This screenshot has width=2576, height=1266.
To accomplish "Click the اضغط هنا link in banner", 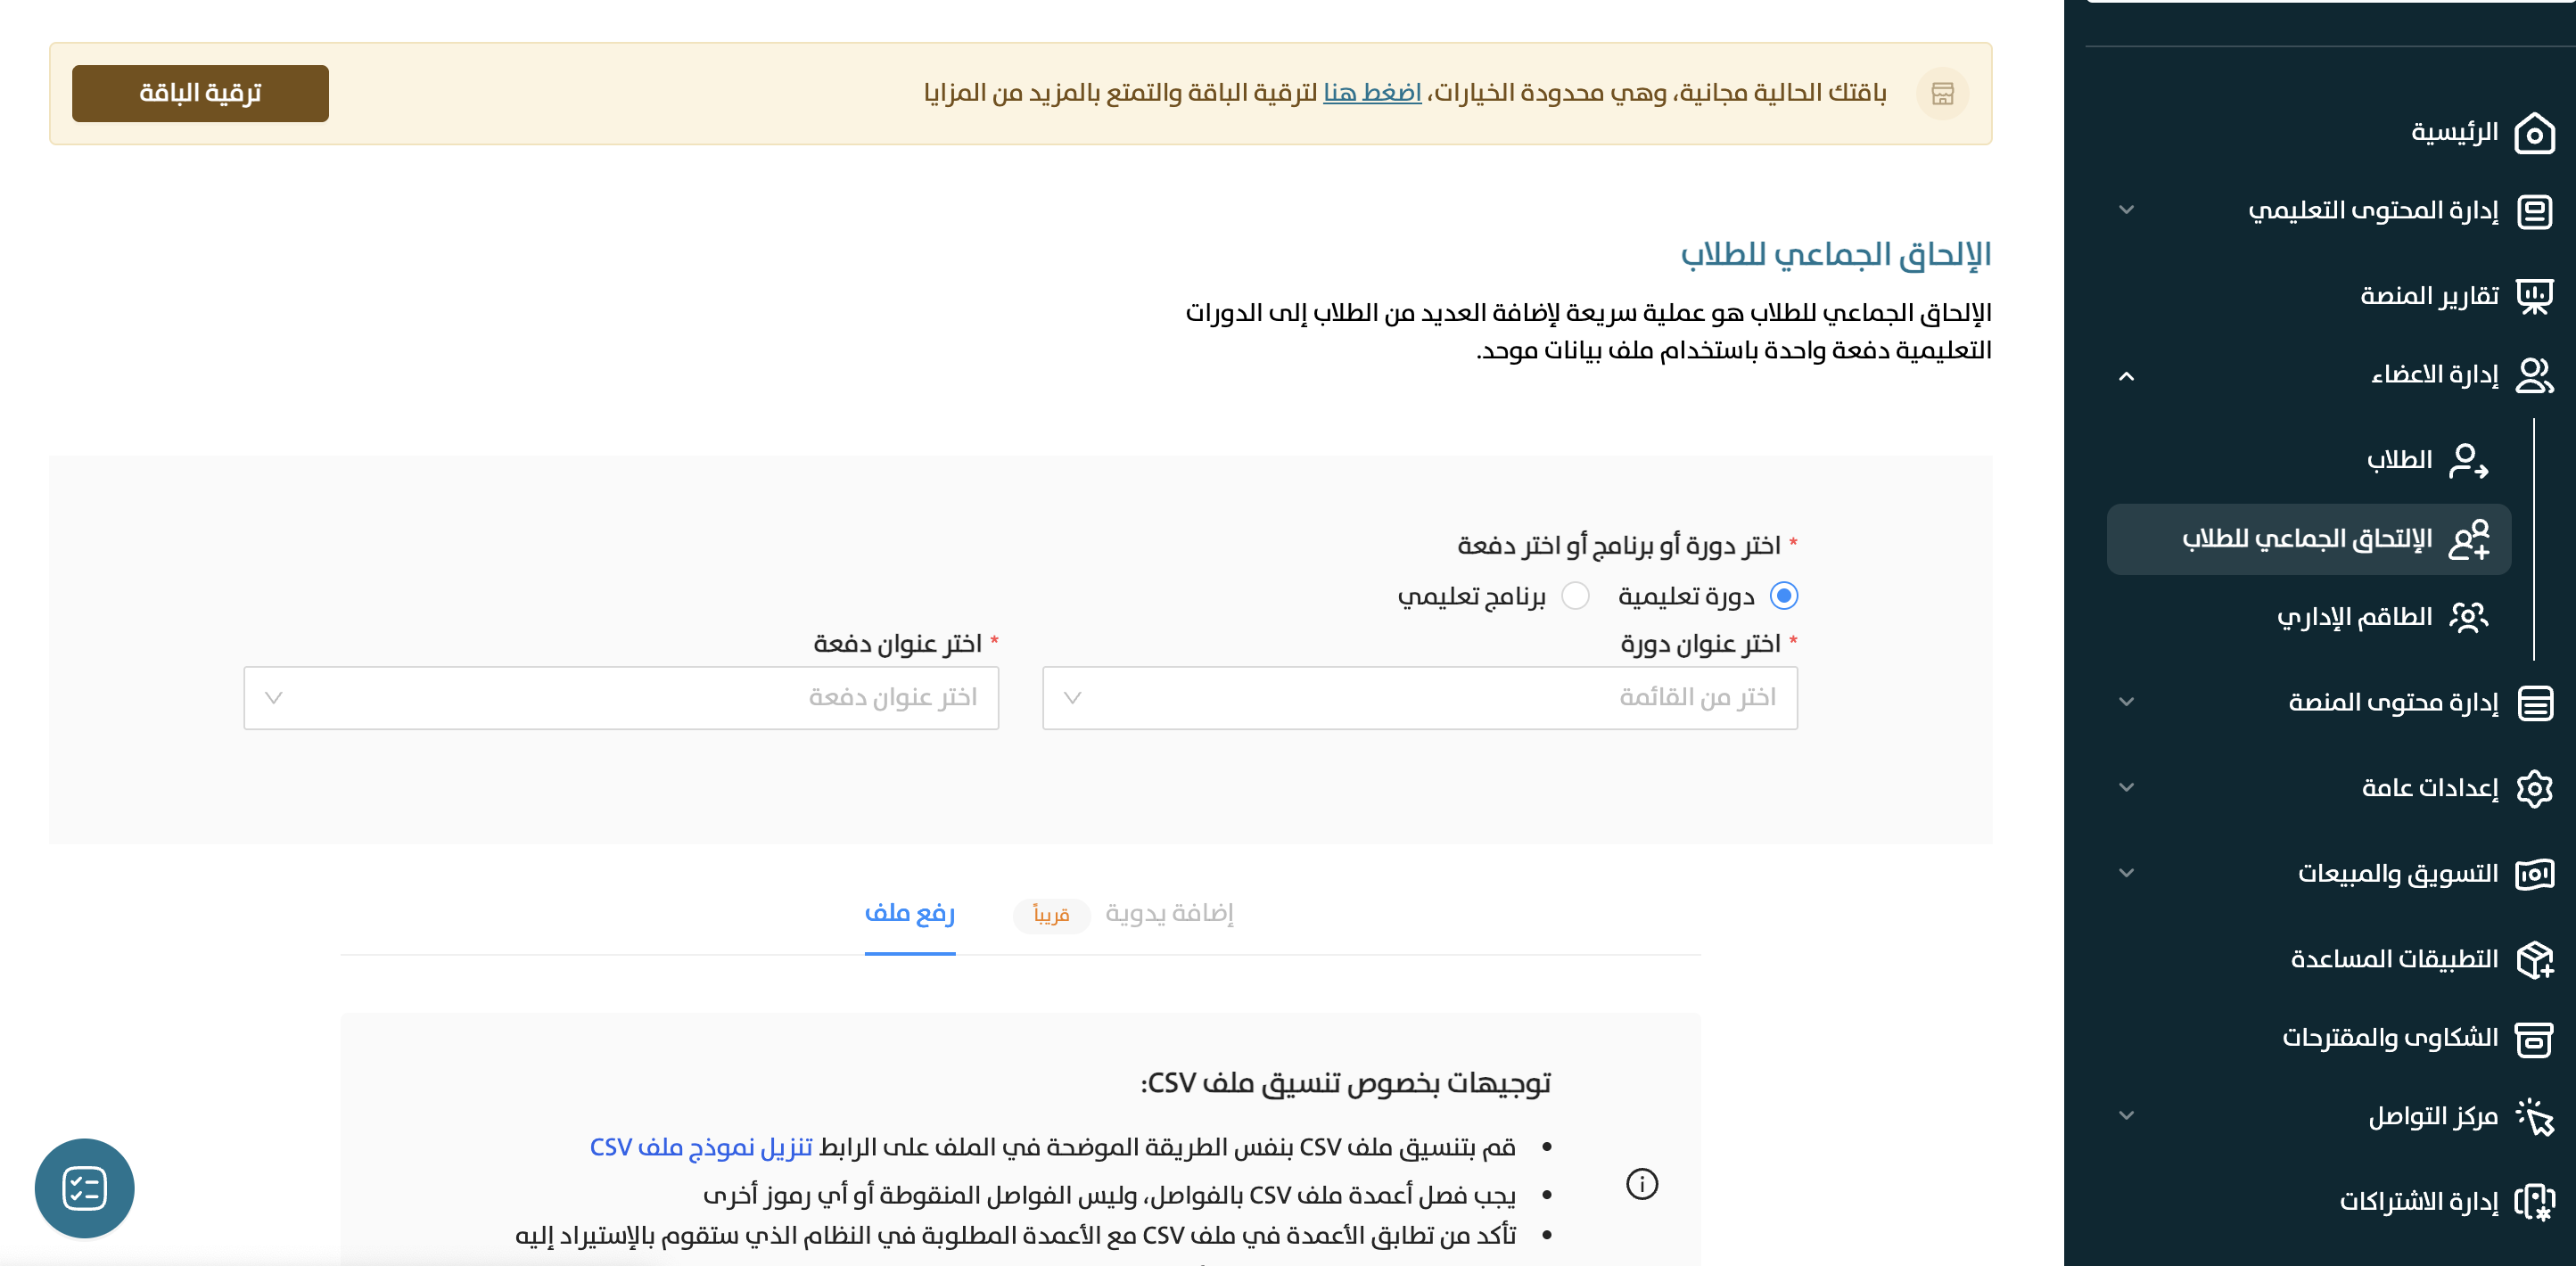I will point(1371,93).
